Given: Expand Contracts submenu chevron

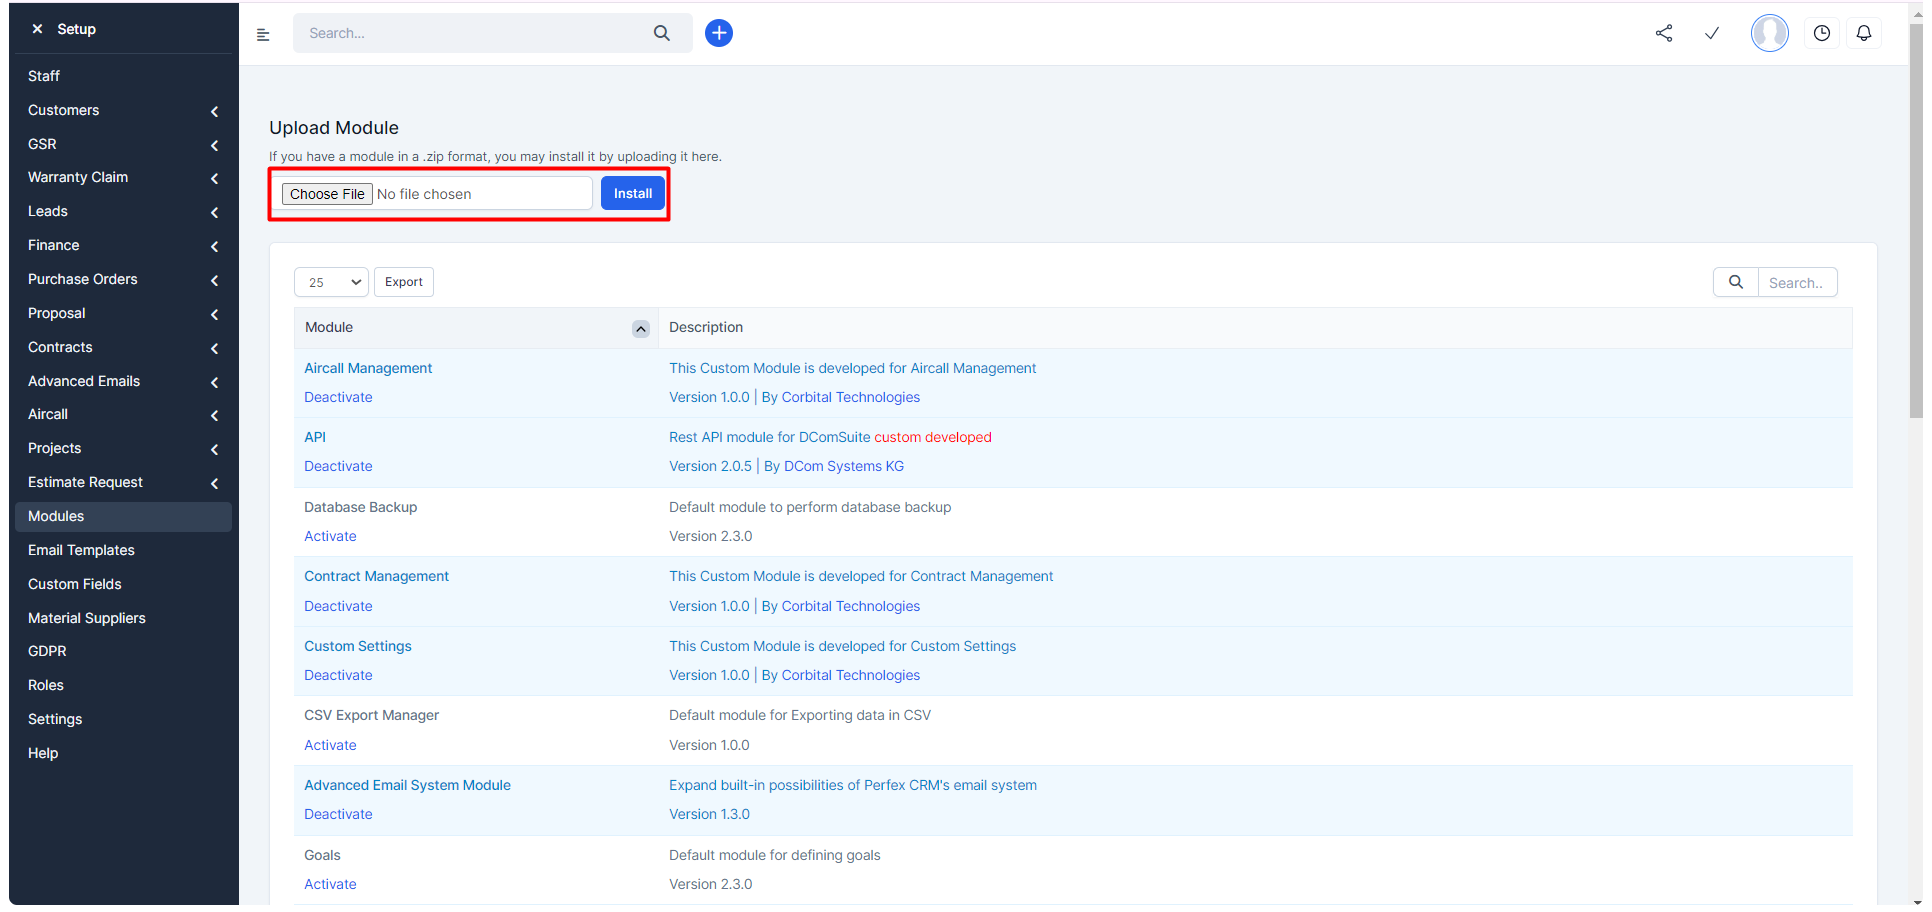Looking at the screenshot, I should pos(214,348).
